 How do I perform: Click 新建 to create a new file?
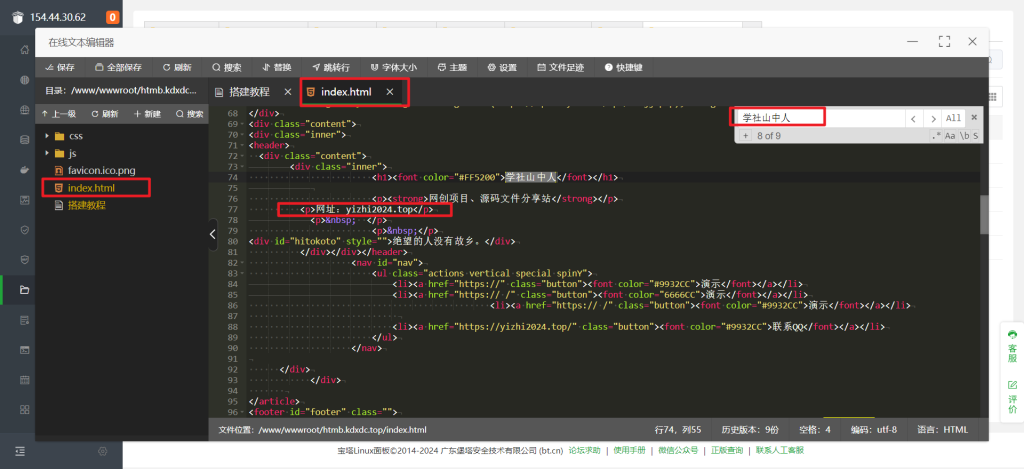147,114
